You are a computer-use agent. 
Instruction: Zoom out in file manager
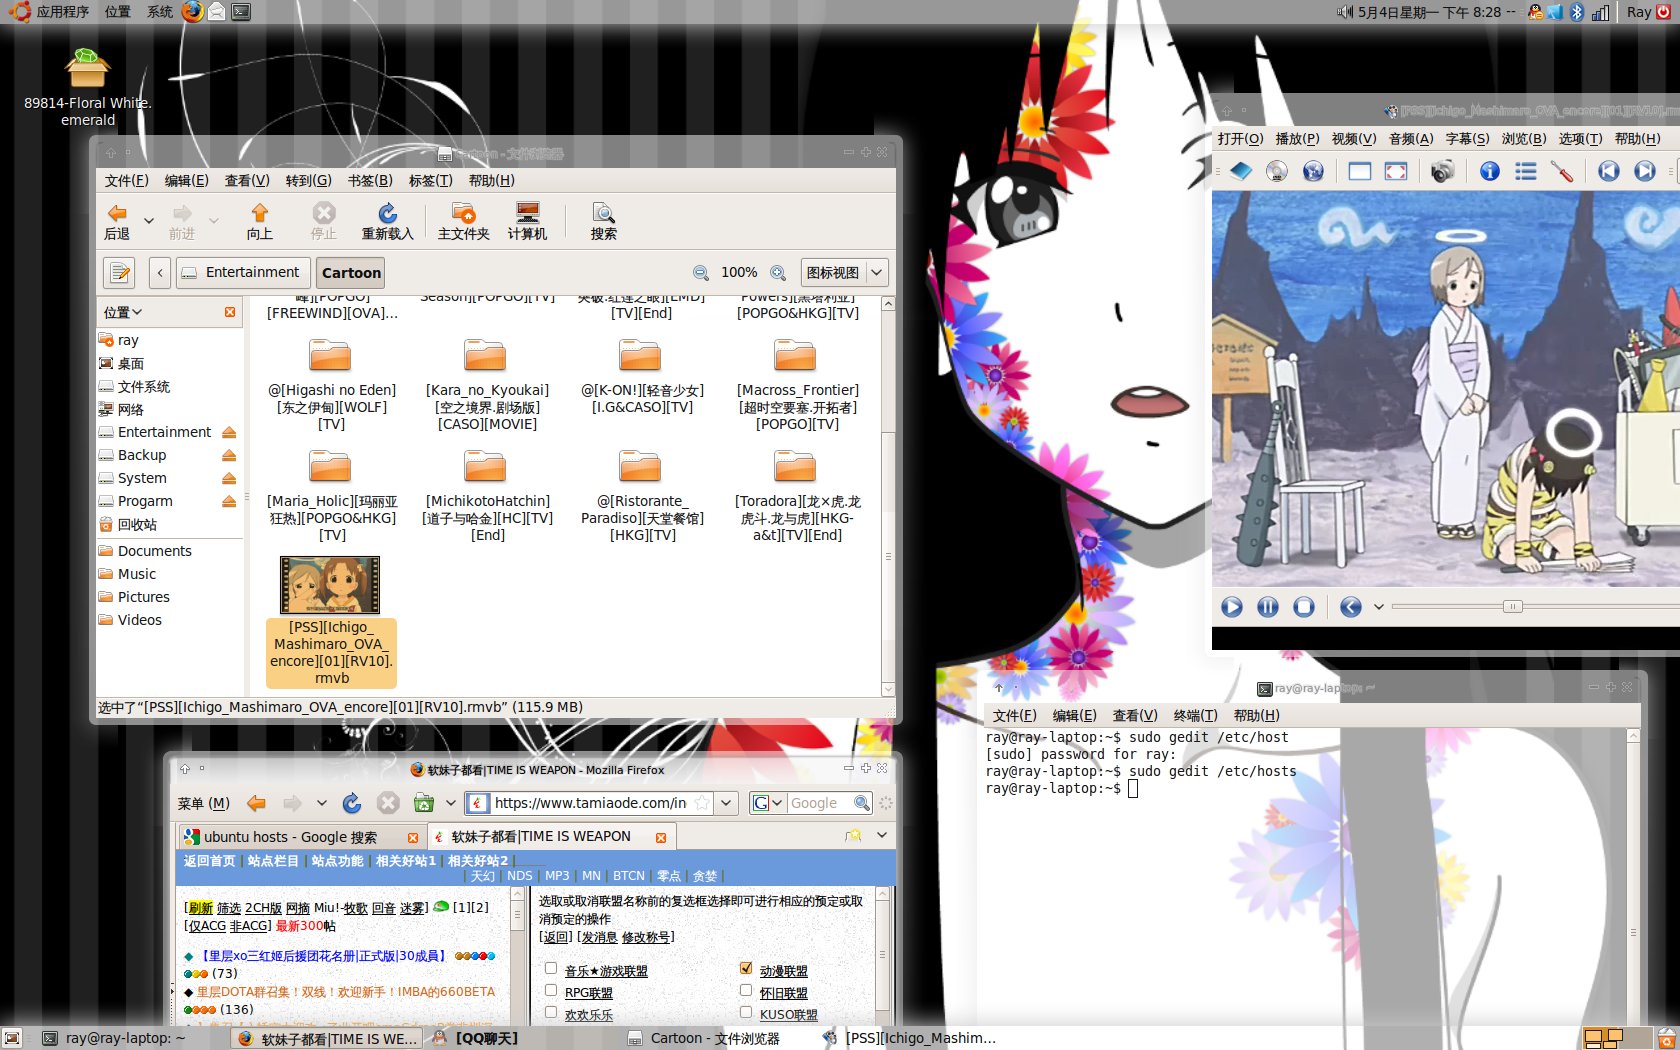pyautogui.click(x=701, y=273)
